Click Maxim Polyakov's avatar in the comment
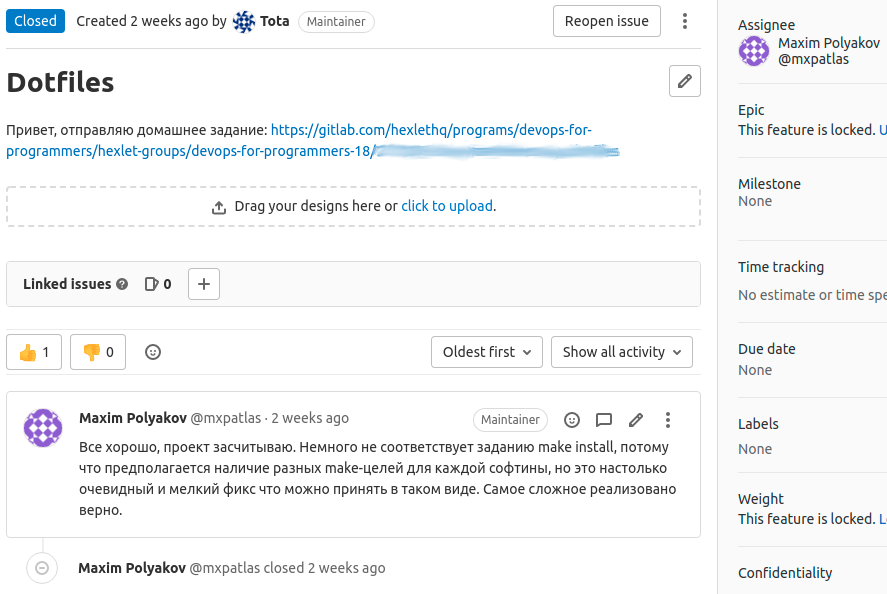 click(x=43, y=428)
